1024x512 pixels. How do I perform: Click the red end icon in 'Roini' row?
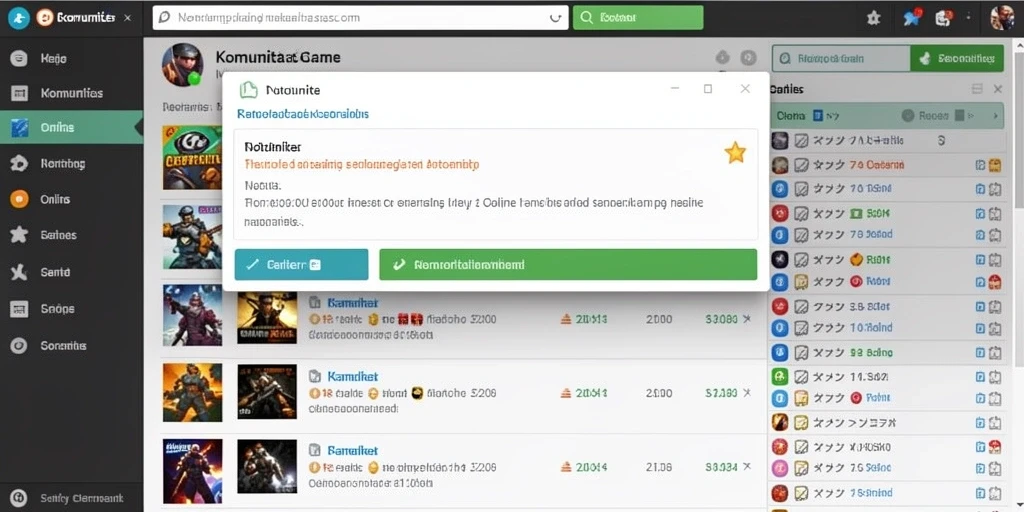[x=995, y=281]
